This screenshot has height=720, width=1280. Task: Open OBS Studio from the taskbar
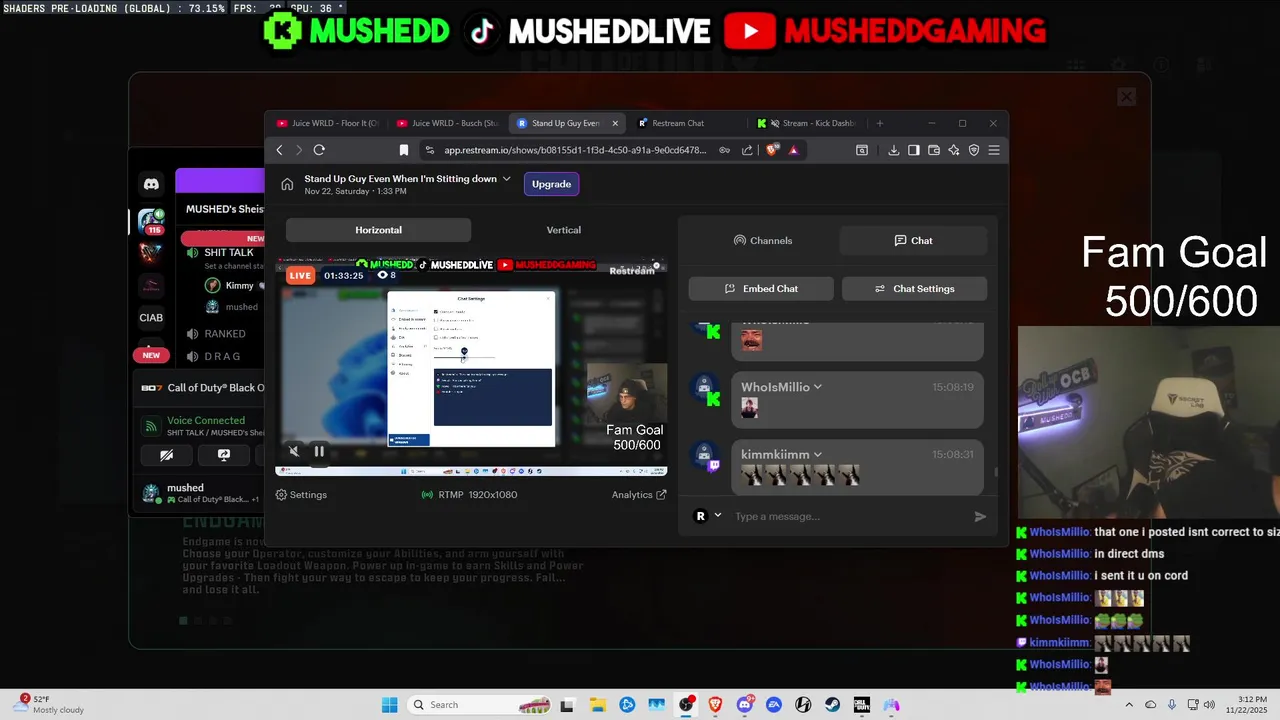tap(686, 705)
